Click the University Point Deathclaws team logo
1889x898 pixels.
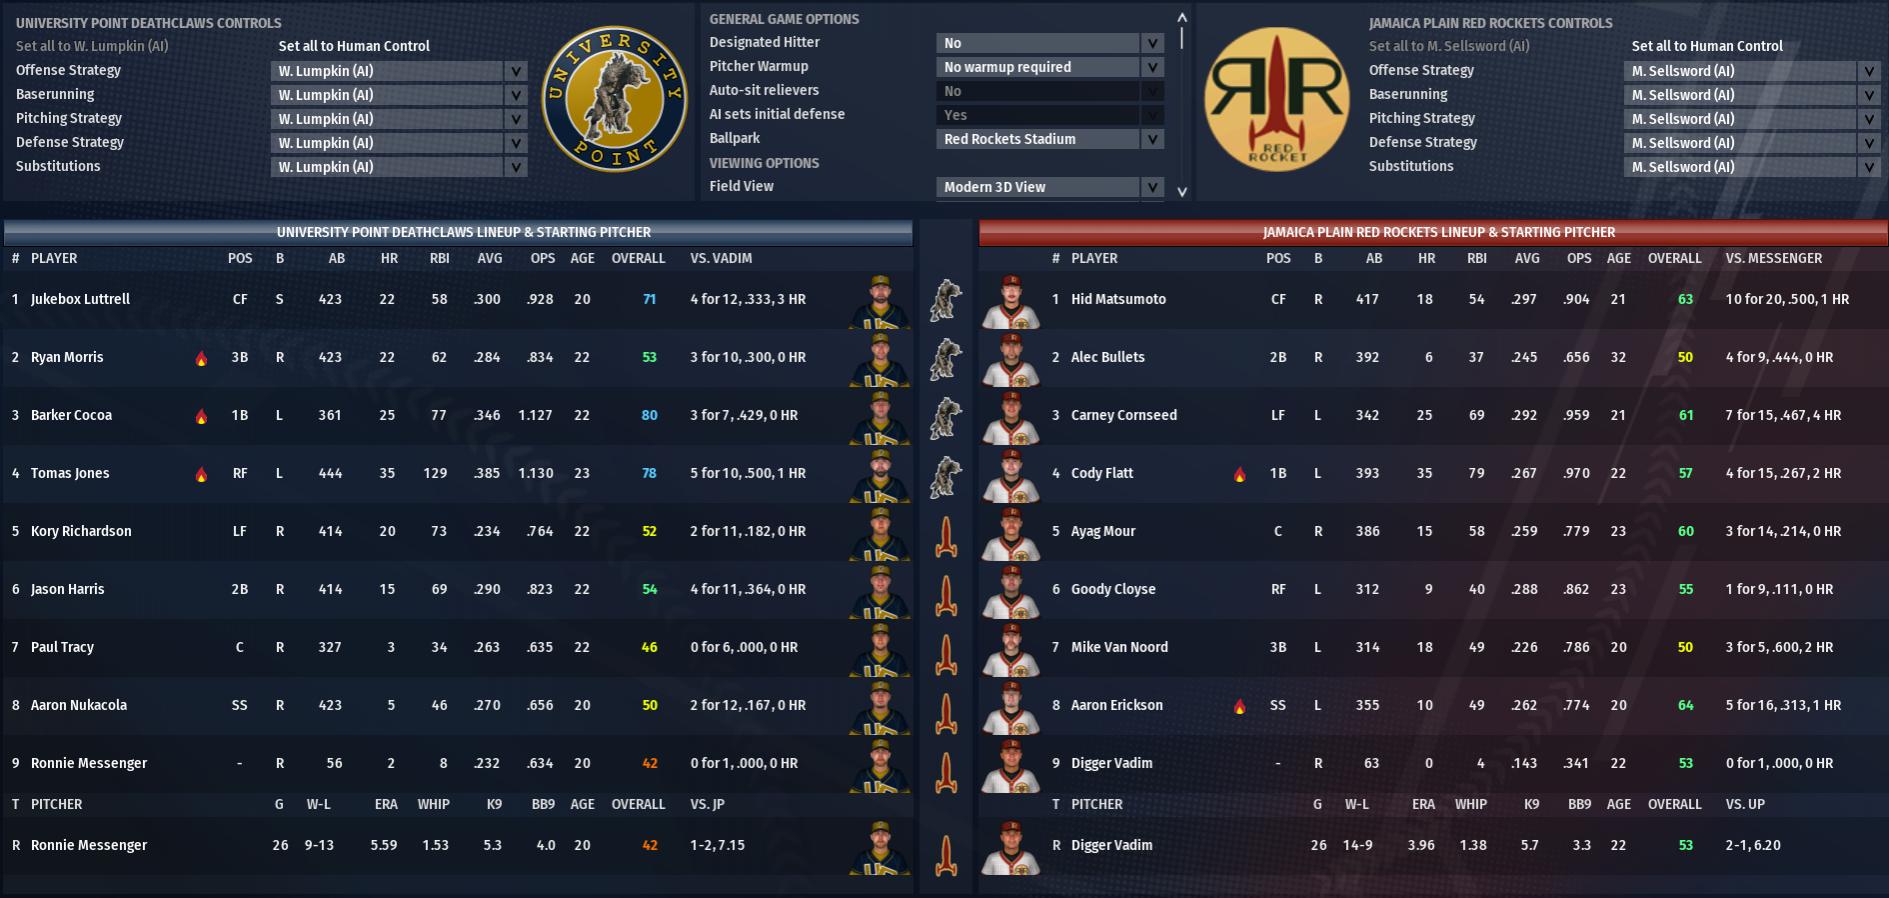pyautogui.click(x=614, y=99)
